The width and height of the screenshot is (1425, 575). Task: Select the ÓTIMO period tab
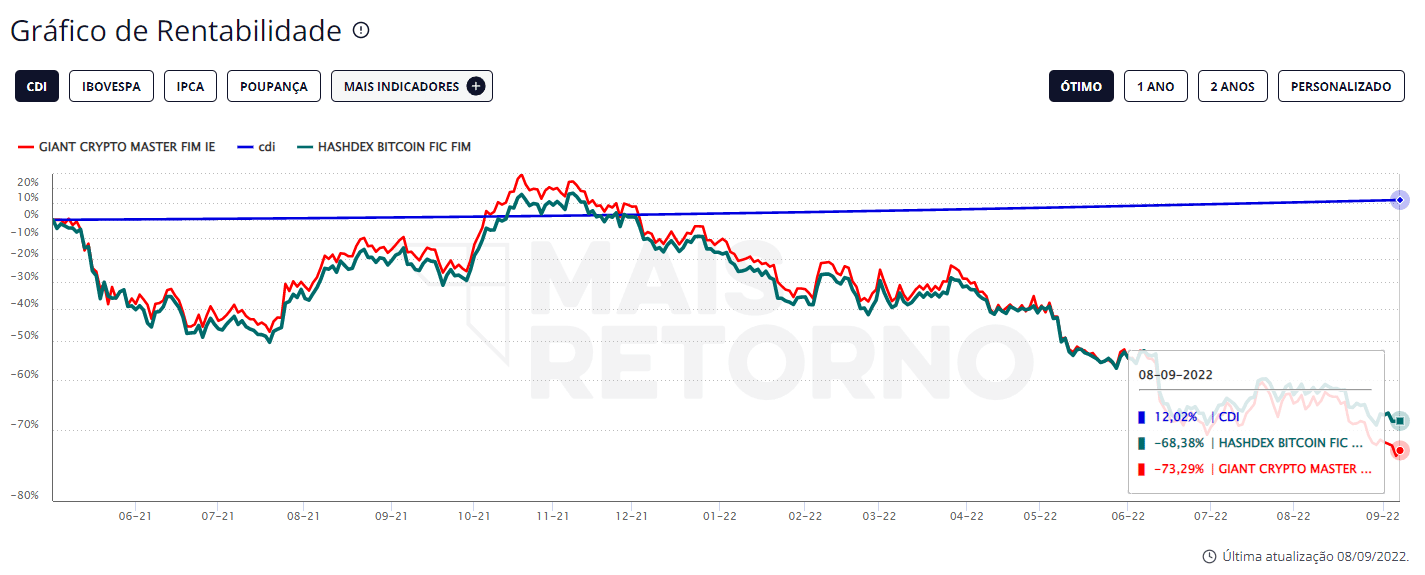point(1081,87)
